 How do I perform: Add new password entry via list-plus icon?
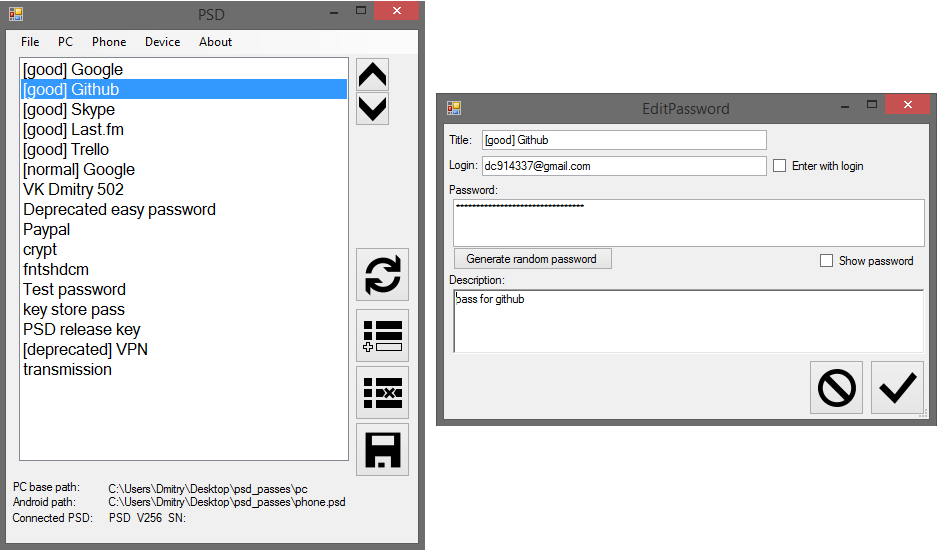pyautogui.click(x=382, y=336)
